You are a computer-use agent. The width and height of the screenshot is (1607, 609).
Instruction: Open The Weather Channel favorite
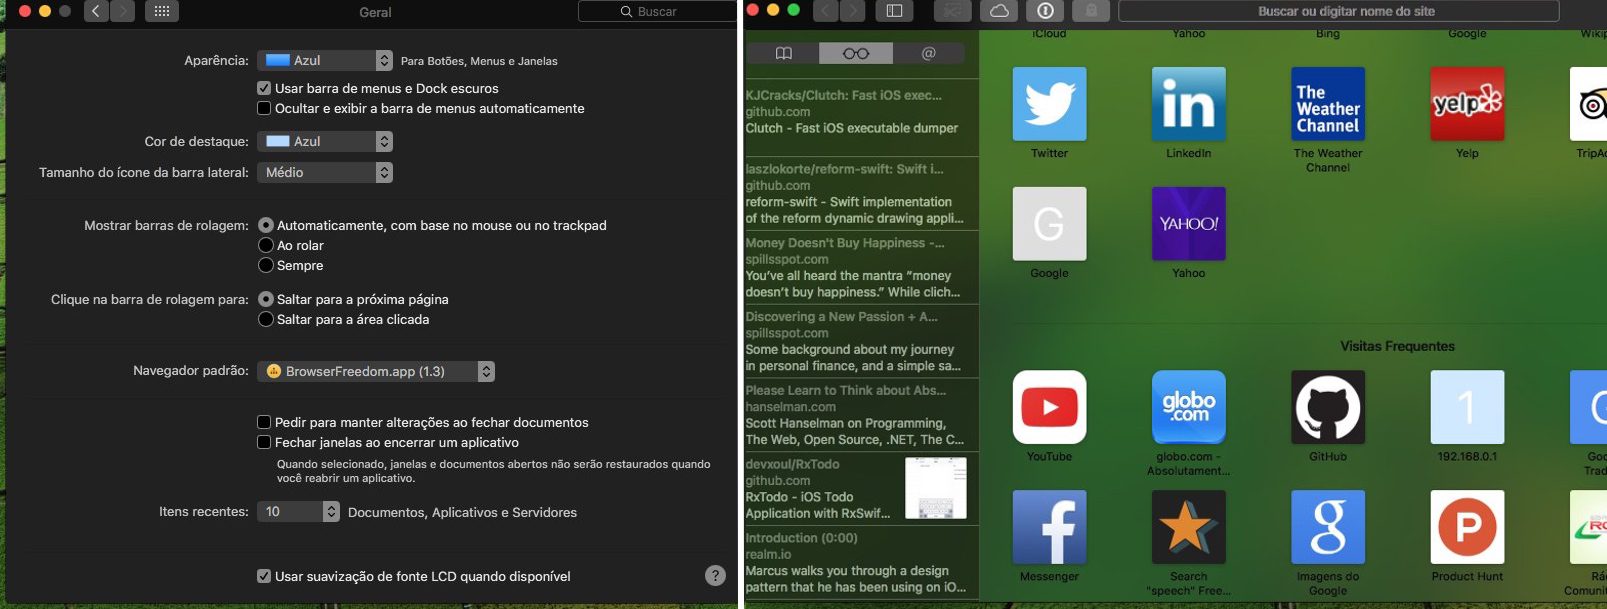coord(1328,104)
